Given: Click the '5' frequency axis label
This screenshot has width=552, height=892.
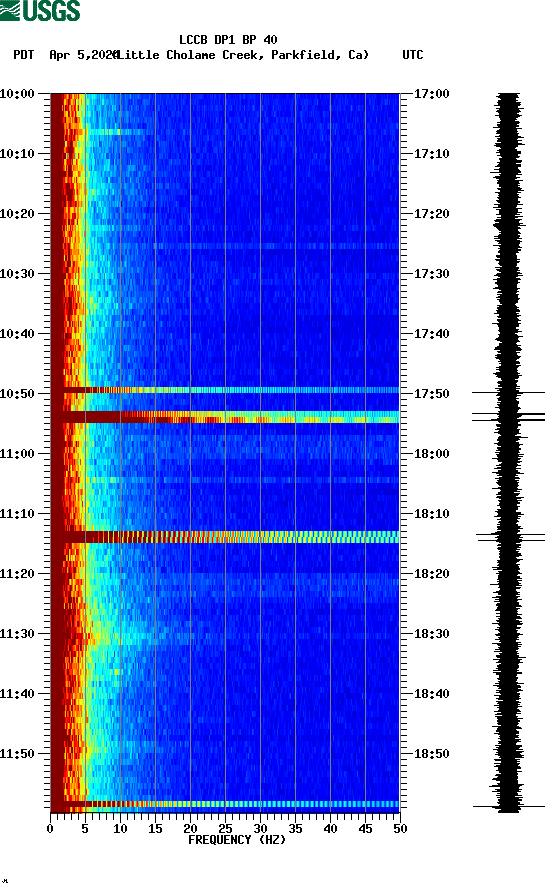Looking at the screenshot, I should tap(85, 829).
